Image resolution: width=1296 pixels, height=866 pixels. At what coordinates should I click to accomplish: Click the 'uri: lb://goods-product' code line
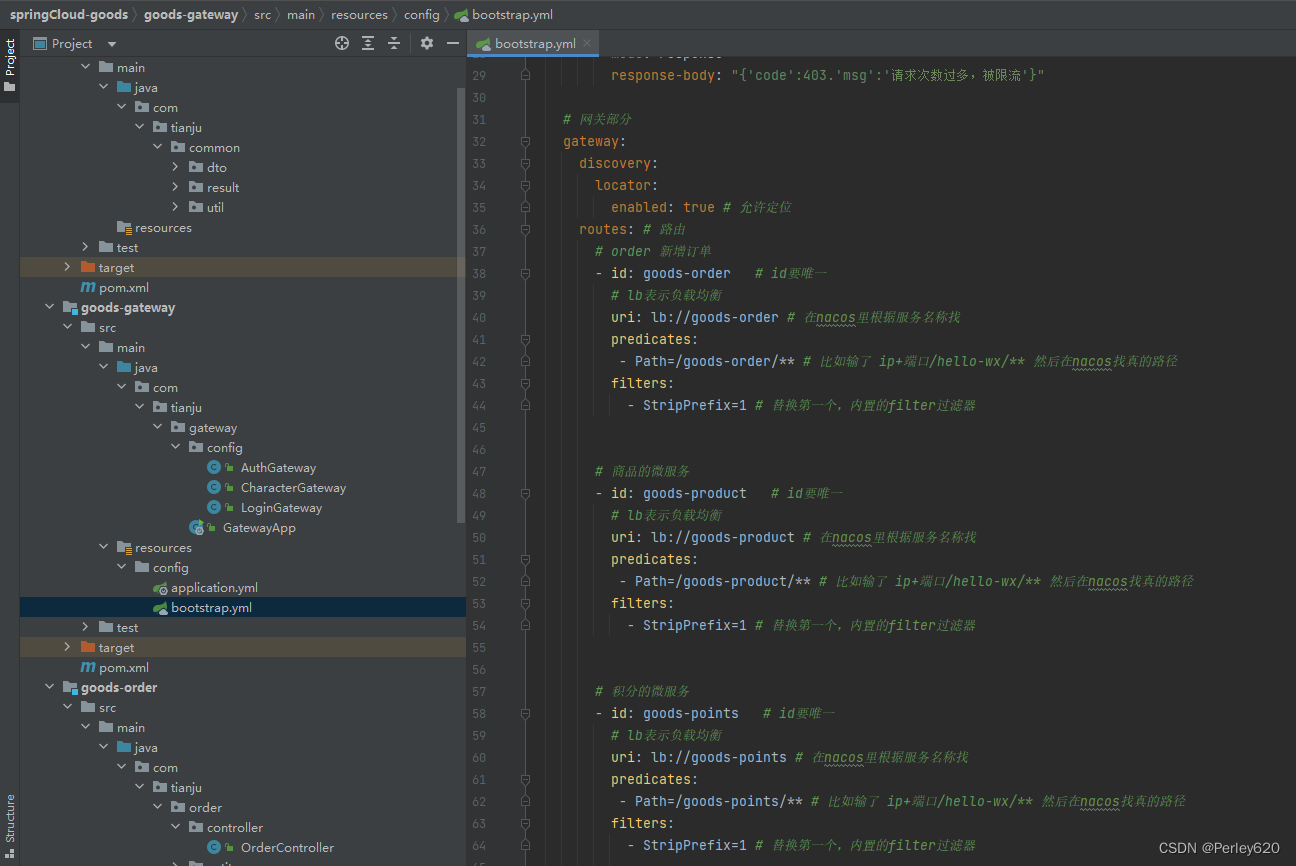[x=703, y=537]
